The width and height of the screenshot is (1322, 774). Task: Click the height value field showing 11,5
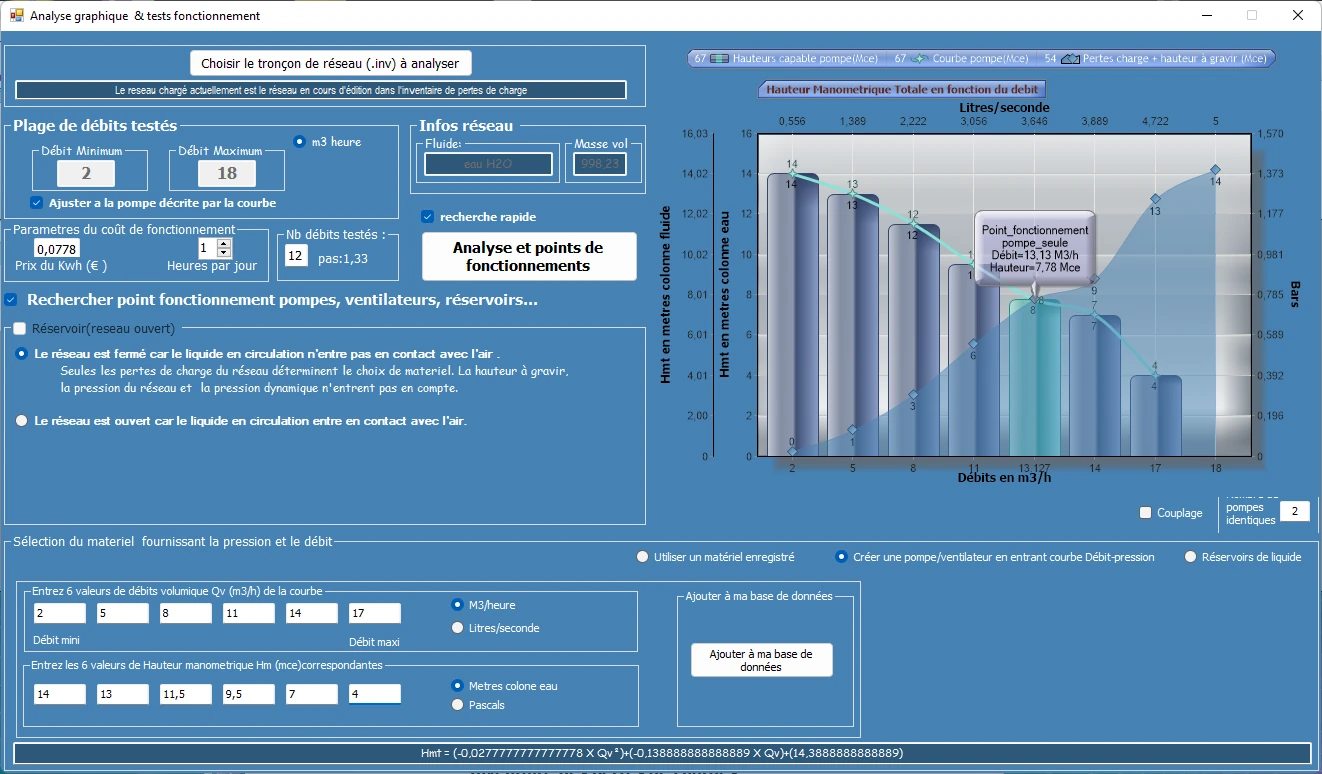186,694
